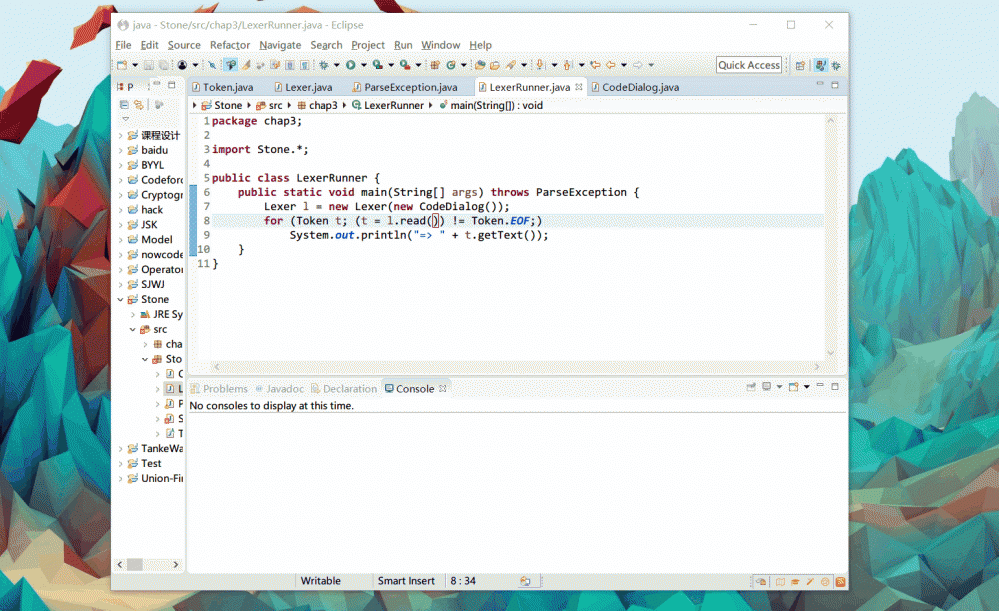Expand the baidu project tree node
999x611 pixels.
click(121, 150)
